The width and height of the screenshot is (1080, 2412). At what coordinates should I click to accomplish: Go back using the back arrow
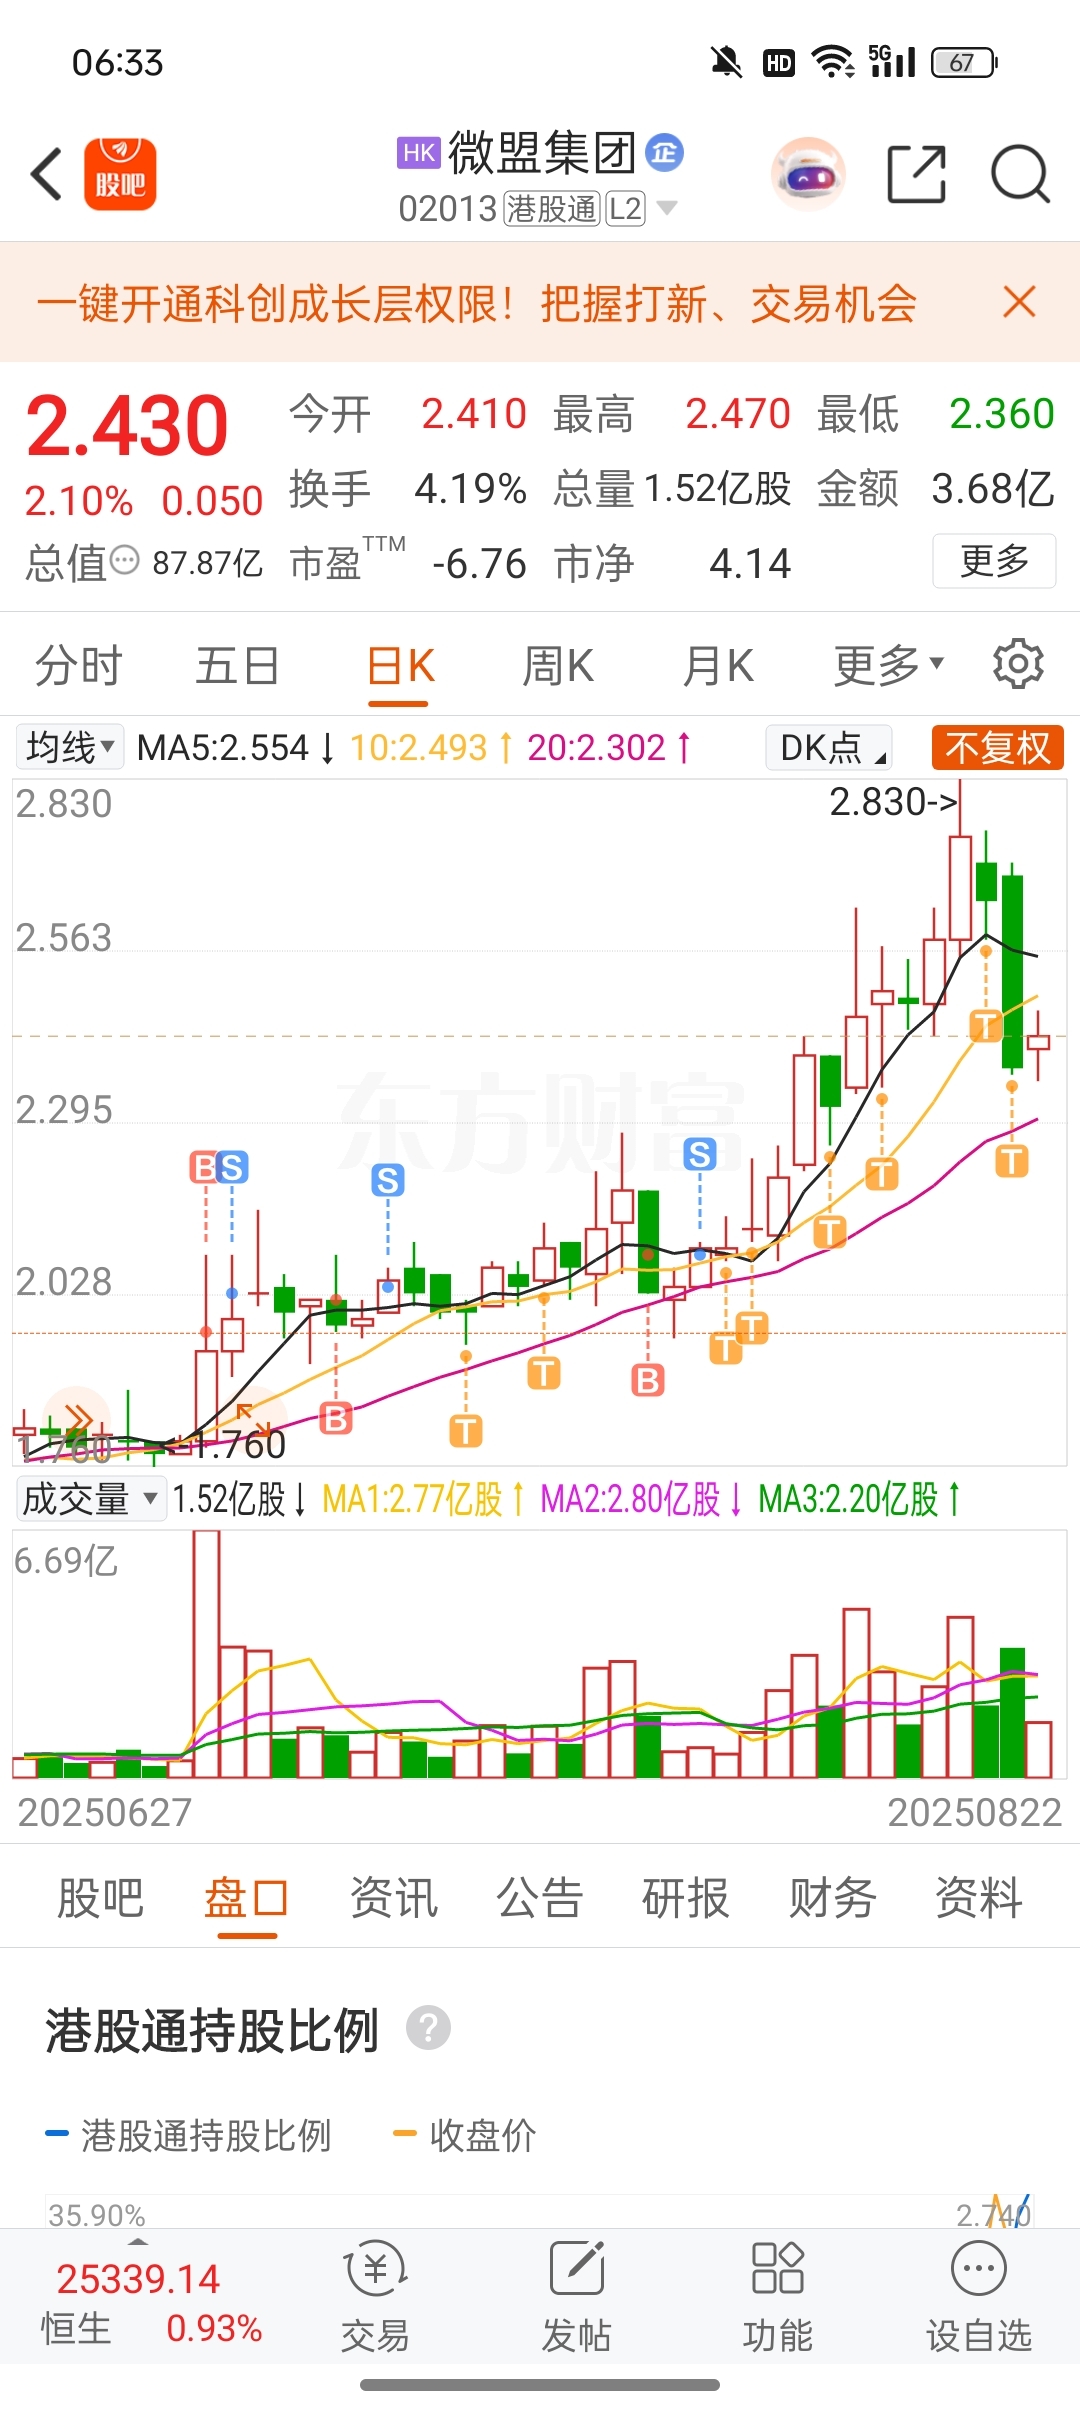point(47,174)
